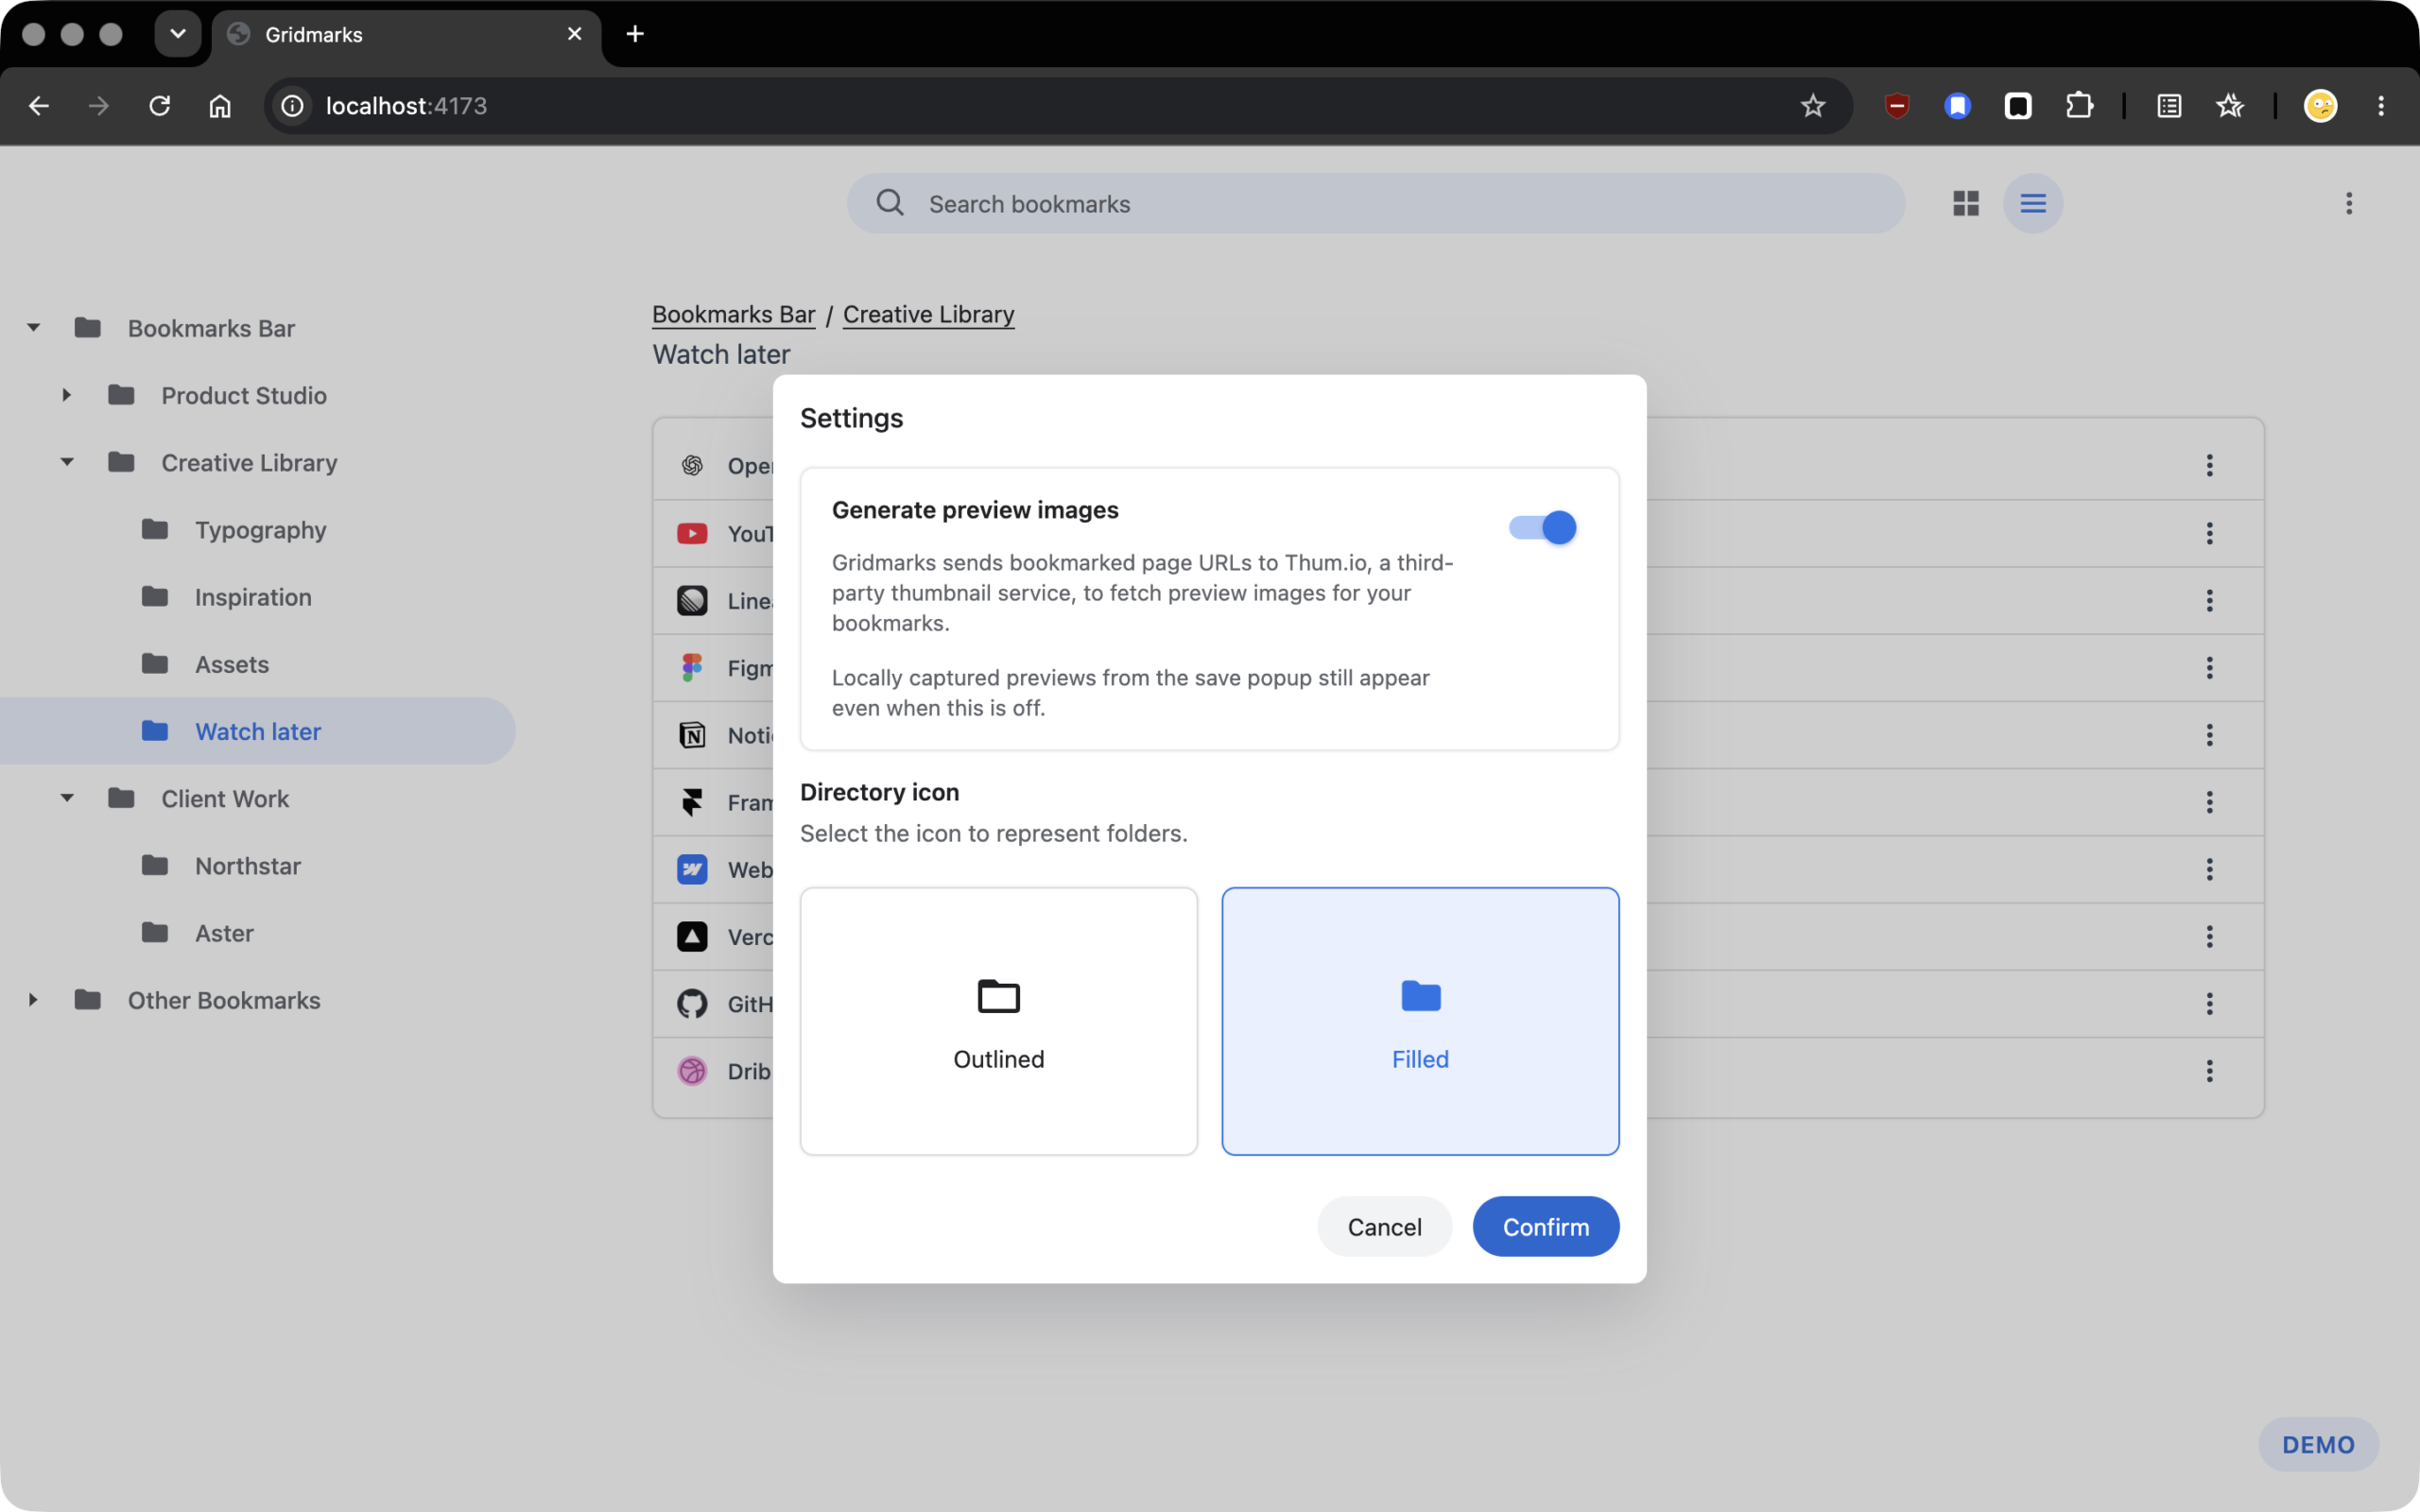Confirm the settings dialog
The width and height of the screenshot is (2420, 1512).
(x=1546, y=1227)
